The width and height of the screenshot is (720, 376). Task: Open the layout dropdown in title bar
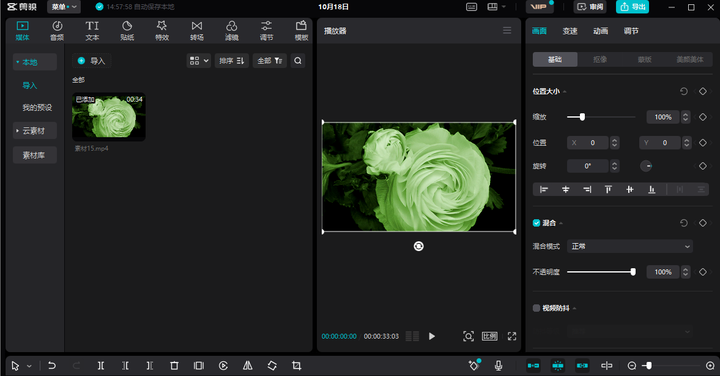coord(496,7)
